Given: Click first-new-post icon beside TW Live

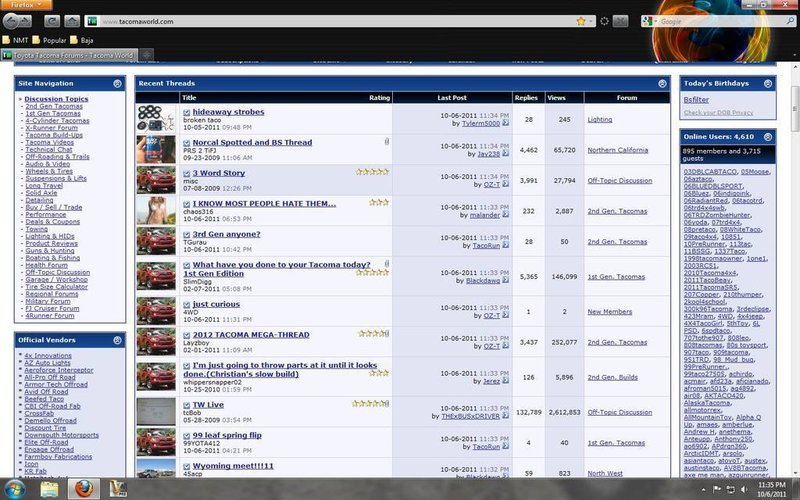Looking at the screenshot, I should click(x=187, y=405).
